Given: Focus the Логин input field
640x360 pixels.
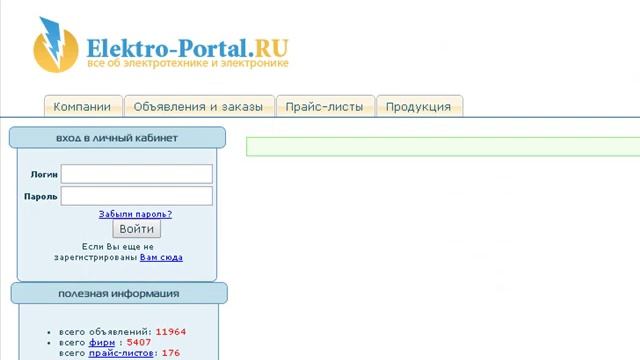Looking at the screenshot, I should click(x=137, y=174).
